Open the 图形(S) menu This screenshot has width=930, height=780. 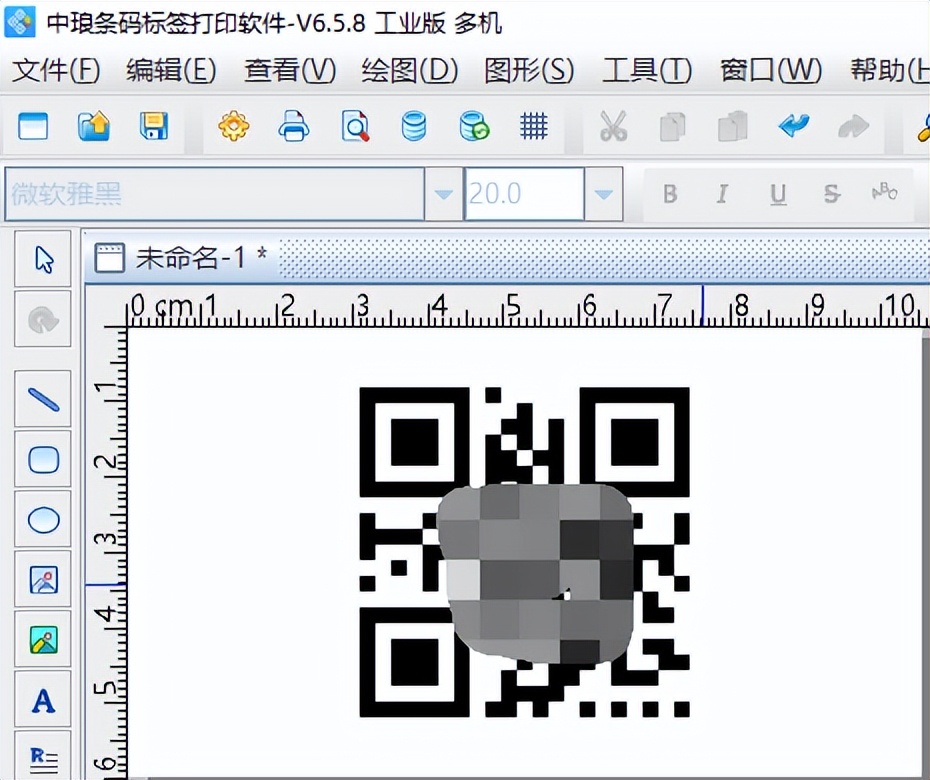point(529,71)
